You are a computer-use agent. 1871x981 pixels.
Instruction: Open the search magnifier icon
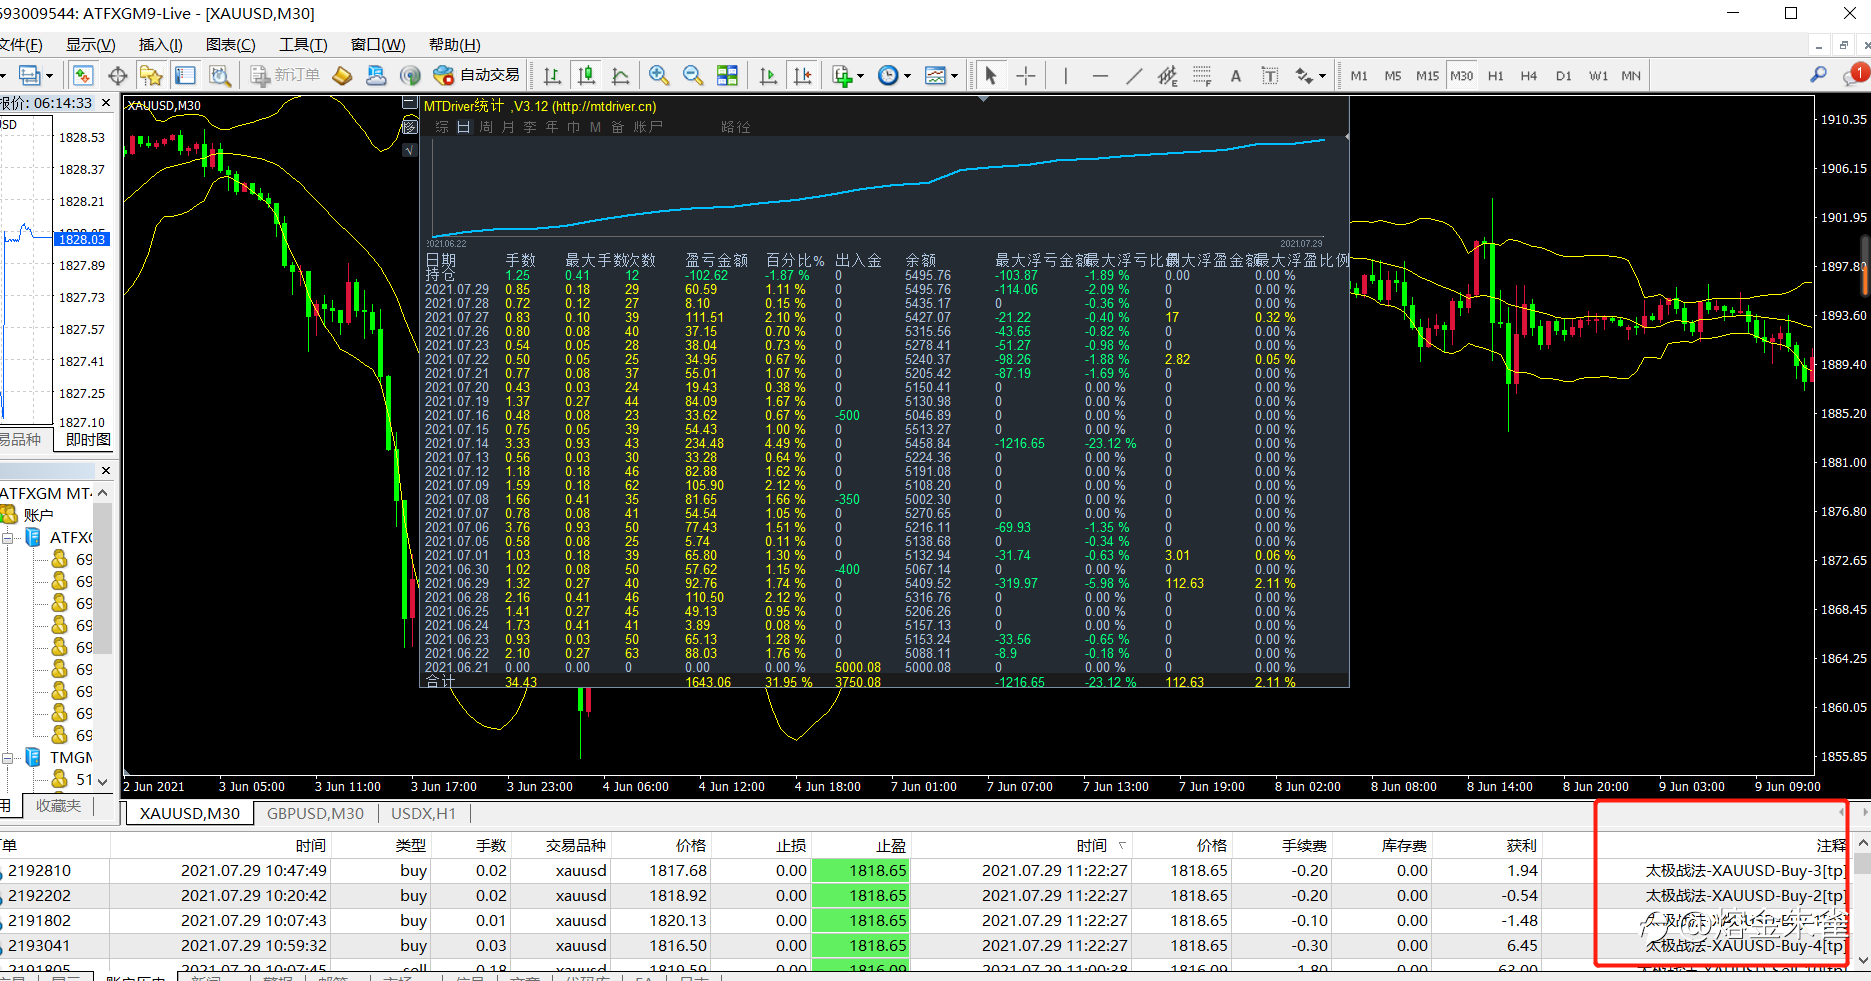pos(1818,75)
